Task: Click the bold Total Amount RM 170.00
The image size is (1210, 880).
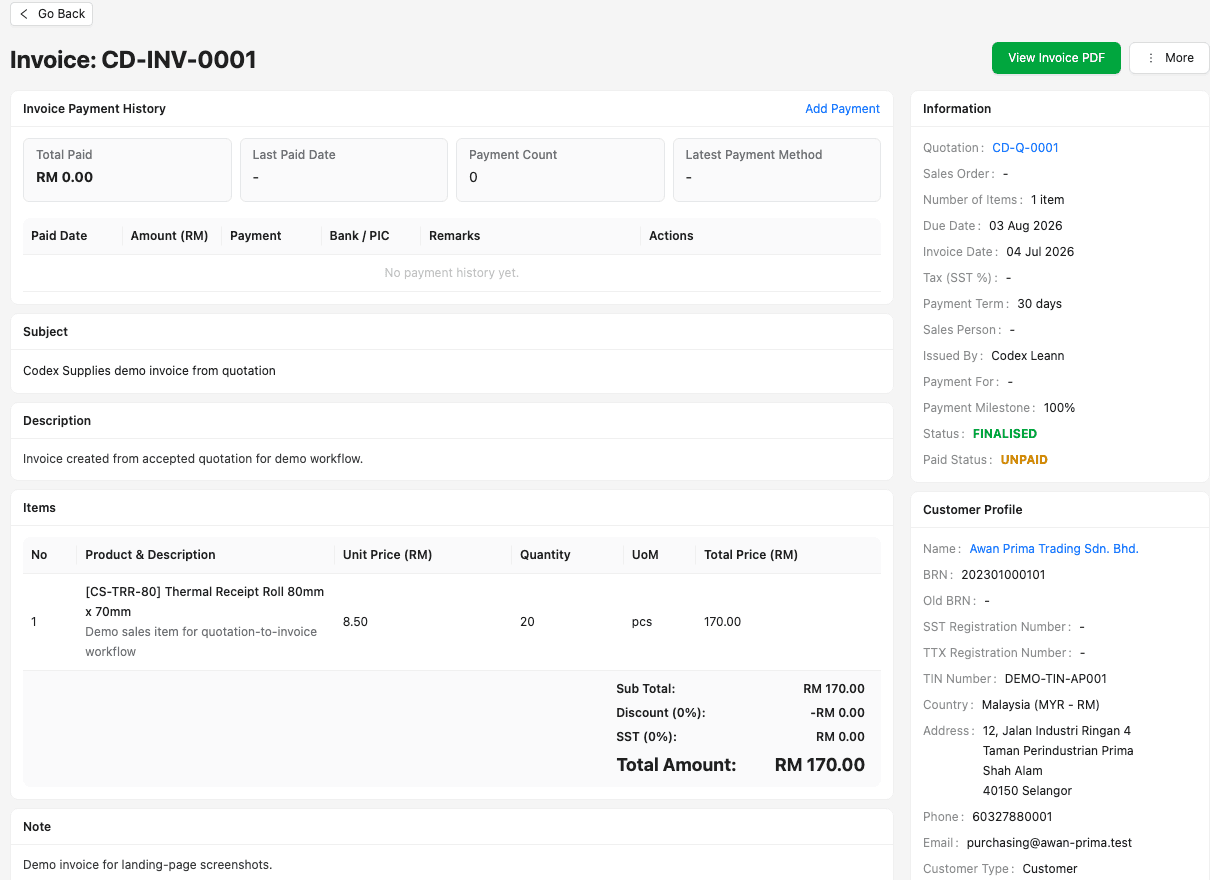Action: tap(820, 765)
